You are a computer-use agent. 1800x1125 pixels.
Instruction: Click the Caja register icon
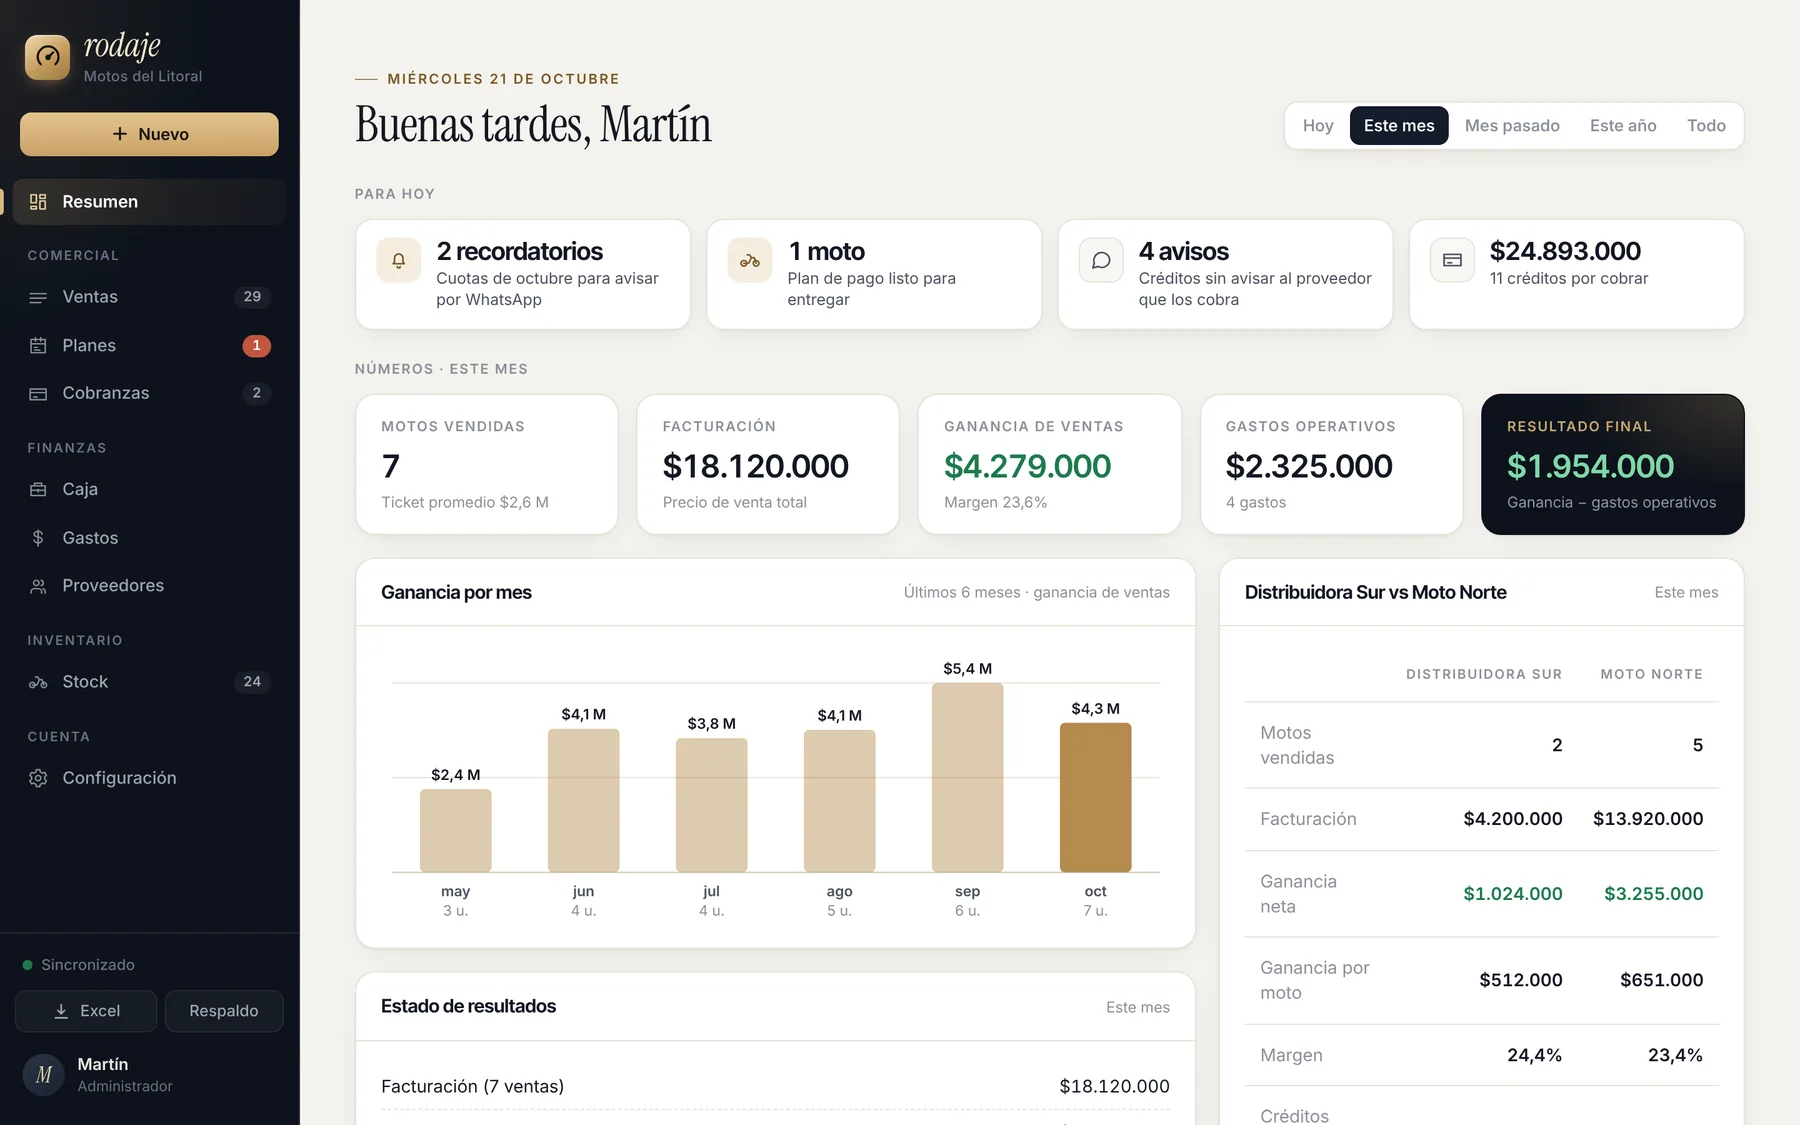coord(38,490)
